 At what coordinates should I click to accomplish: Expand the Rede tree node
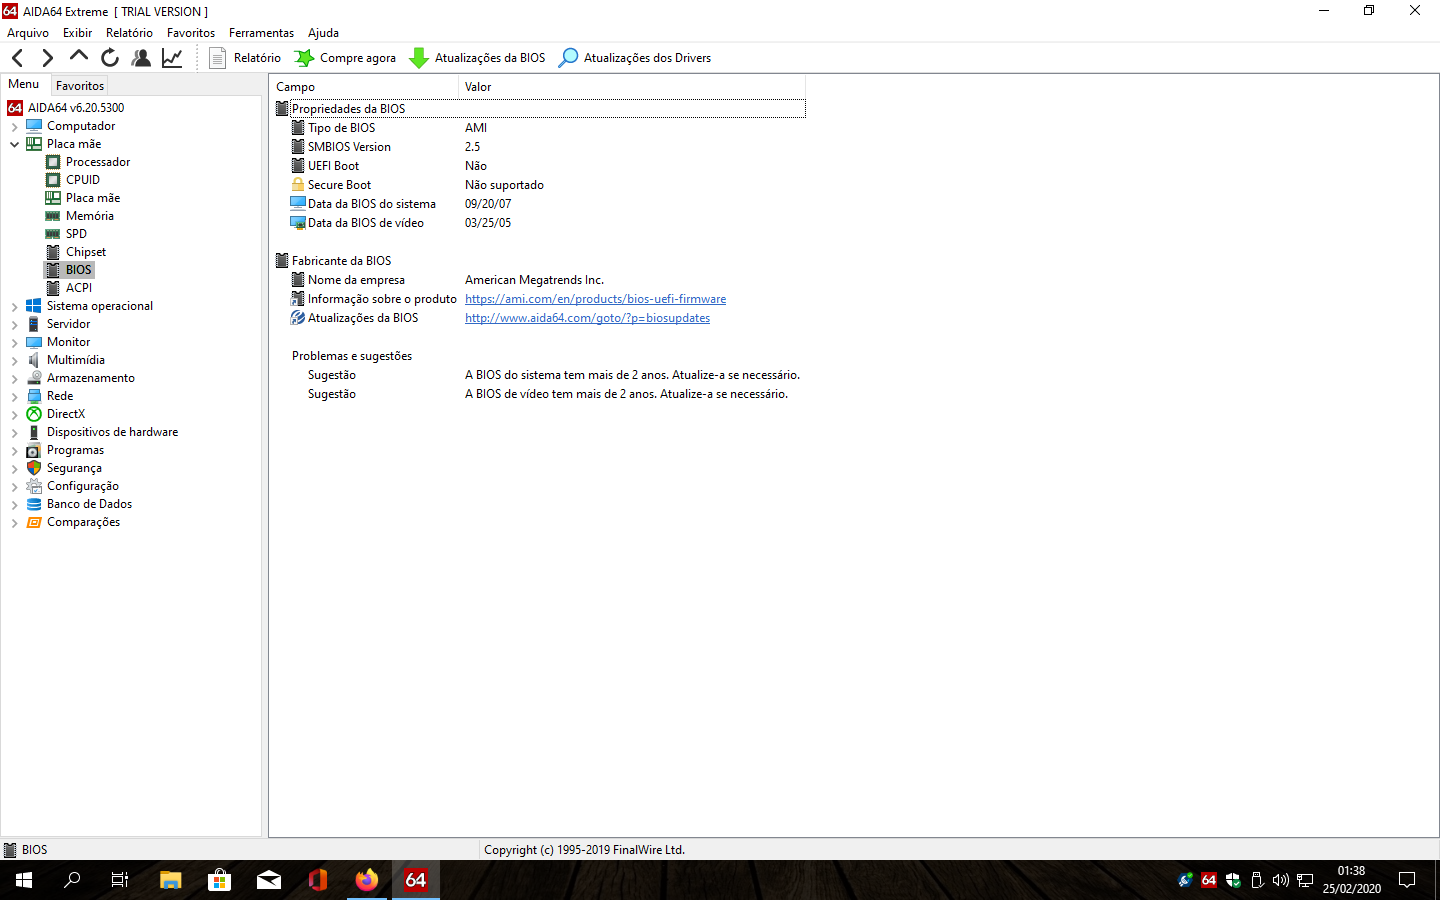(x=14, y=397)
